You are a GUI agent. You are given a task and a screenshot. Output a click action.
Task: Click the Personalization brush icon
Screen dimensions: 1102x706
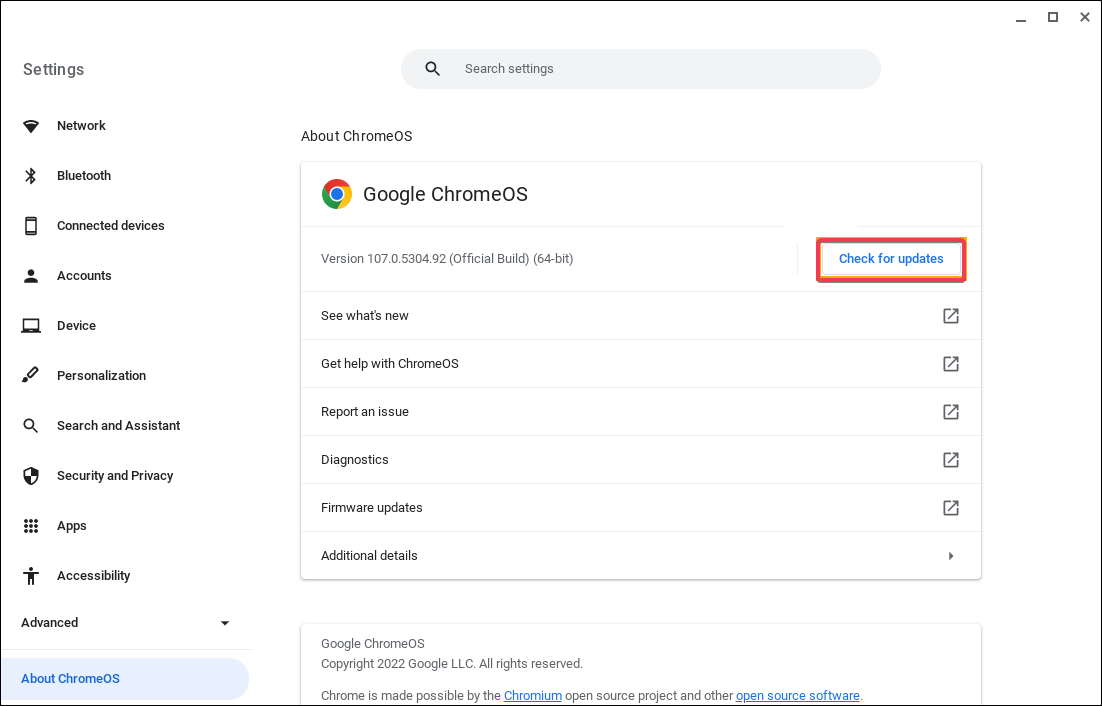30,375
